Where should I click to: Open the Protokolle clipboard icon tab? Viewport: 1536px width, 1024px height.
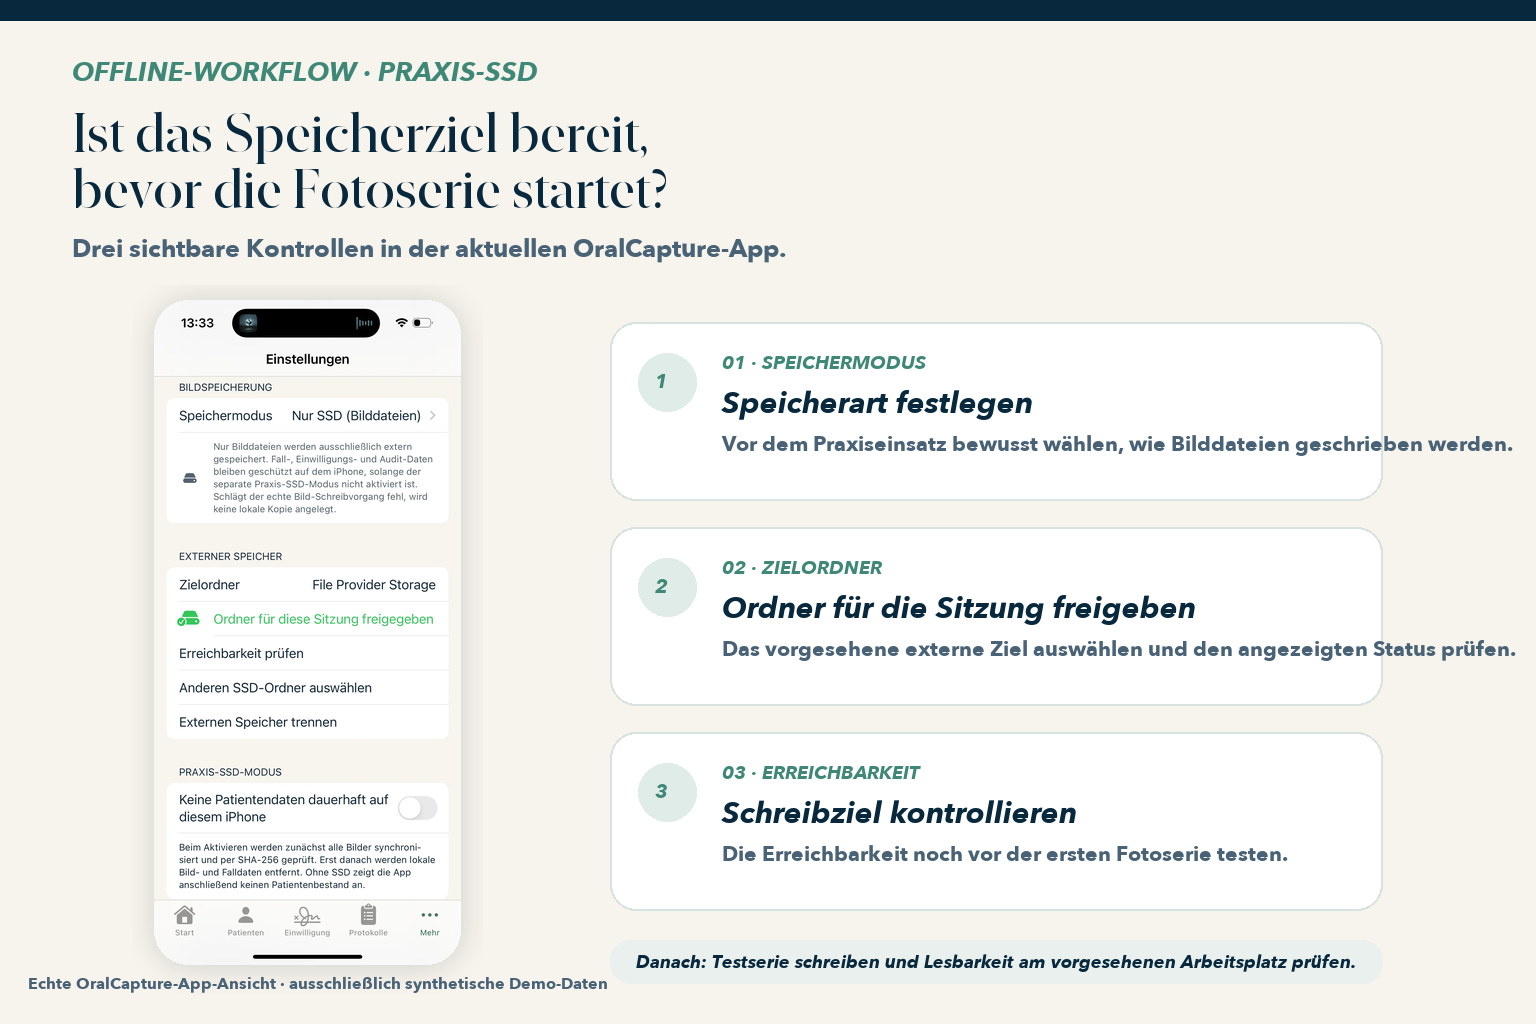pyautogui.click(x=368, y=915)
